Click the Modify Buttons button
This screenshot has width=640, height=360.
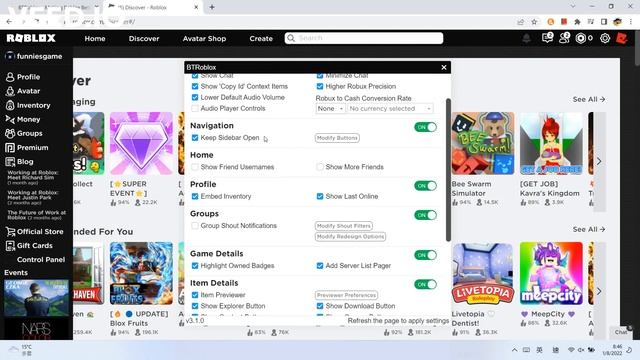tap(337, 138)
